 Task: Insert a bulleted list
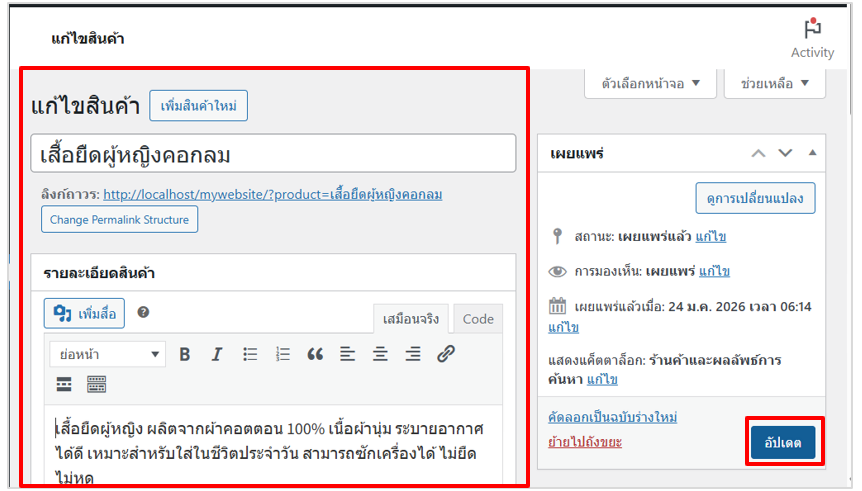pyautogui.click(x=250, y=354)
